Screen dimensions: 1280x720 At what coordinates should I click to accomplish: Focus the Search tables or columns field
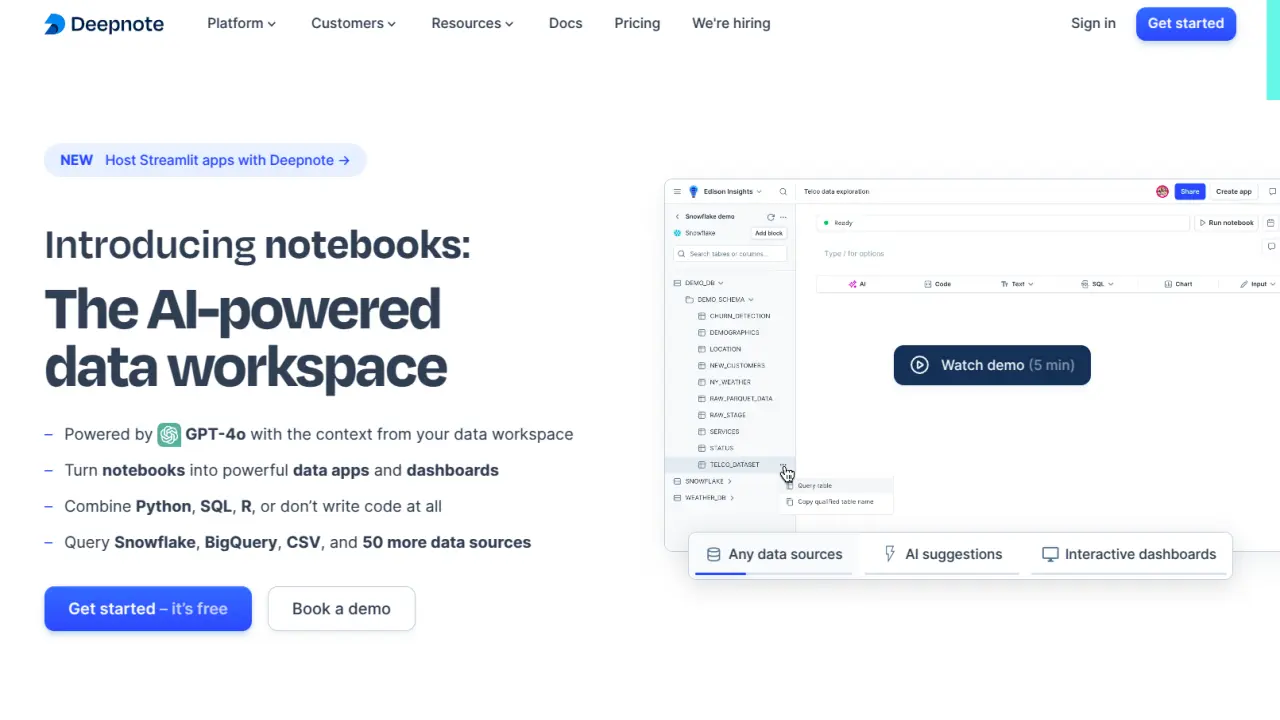click(730, 254)
